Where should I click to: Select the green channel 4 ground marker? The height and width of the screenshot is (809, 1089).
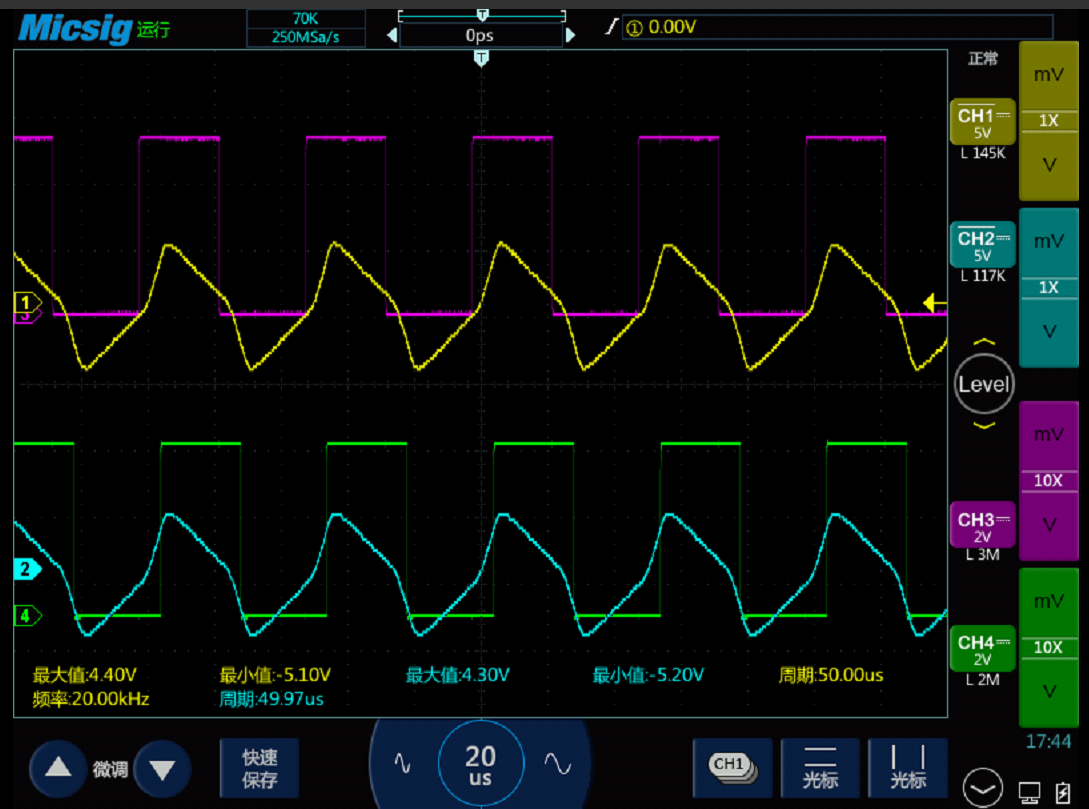[x=28, y=616]
